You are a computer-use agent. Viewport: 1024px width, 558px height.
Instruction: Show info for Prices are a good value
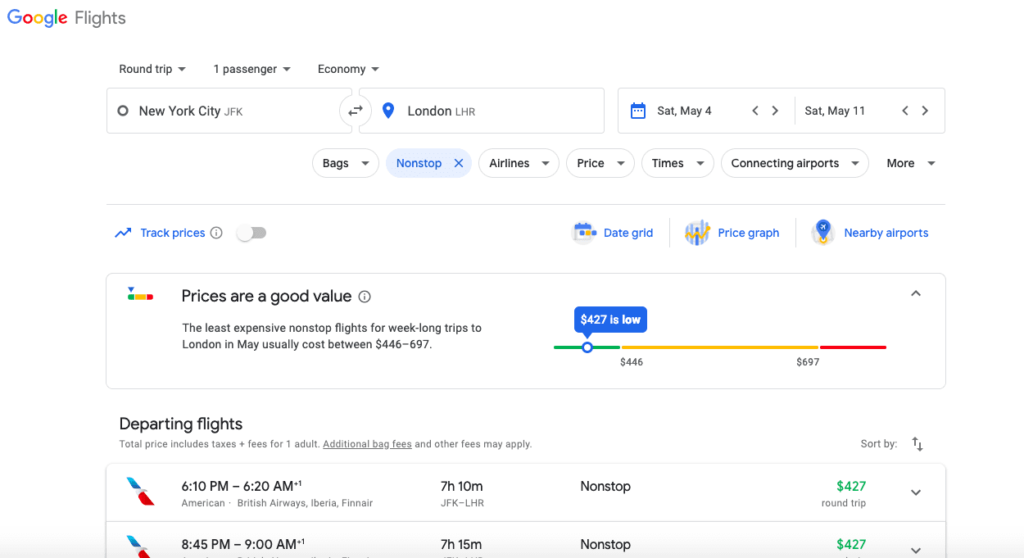(364, 297)
